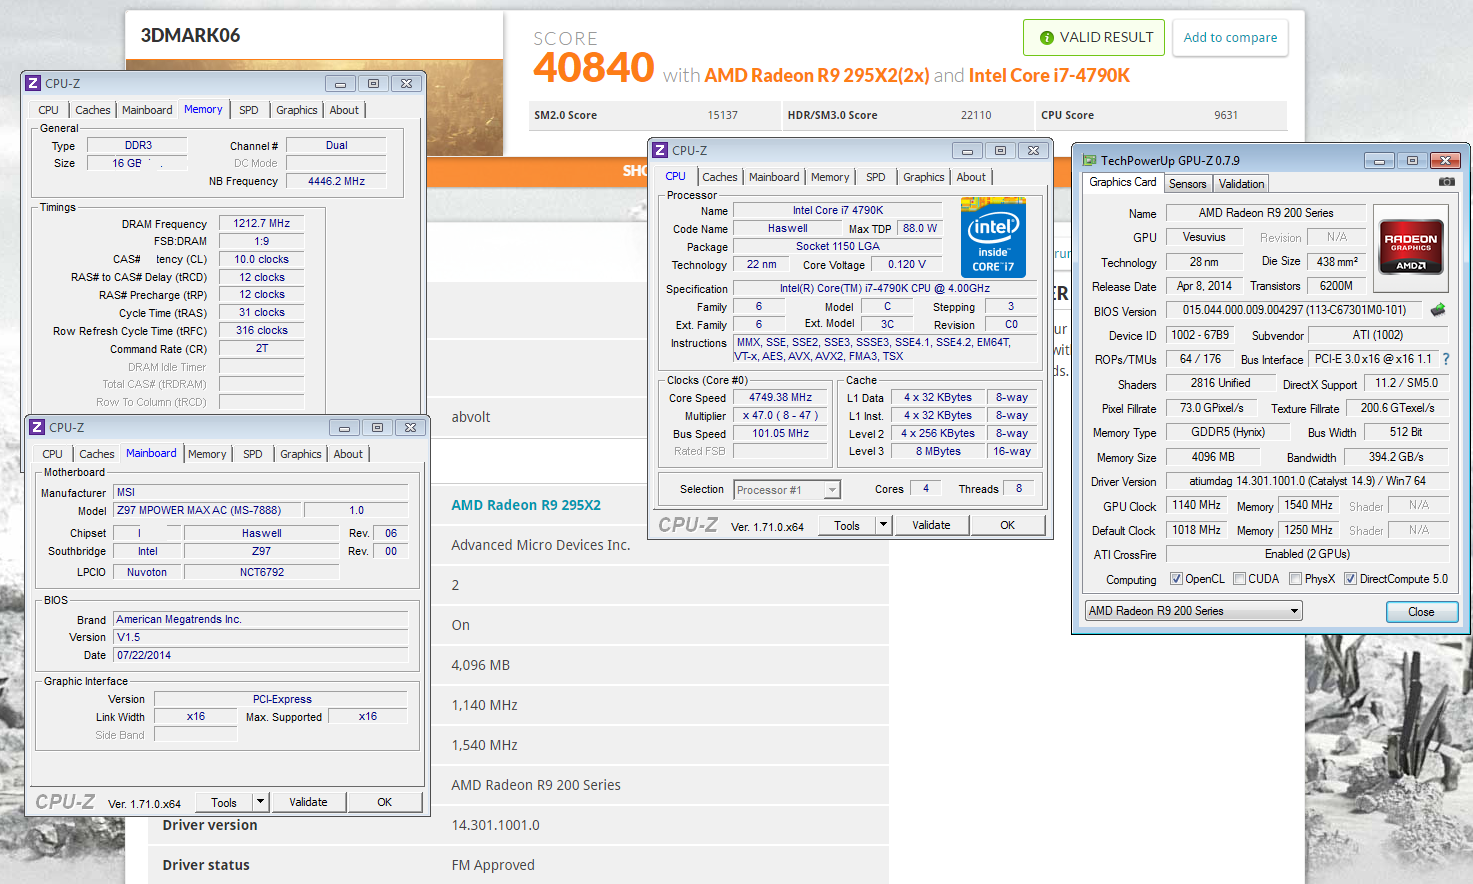
Task: Click OK in CPU-Z Mainboard window
Action: pos(384,802)
